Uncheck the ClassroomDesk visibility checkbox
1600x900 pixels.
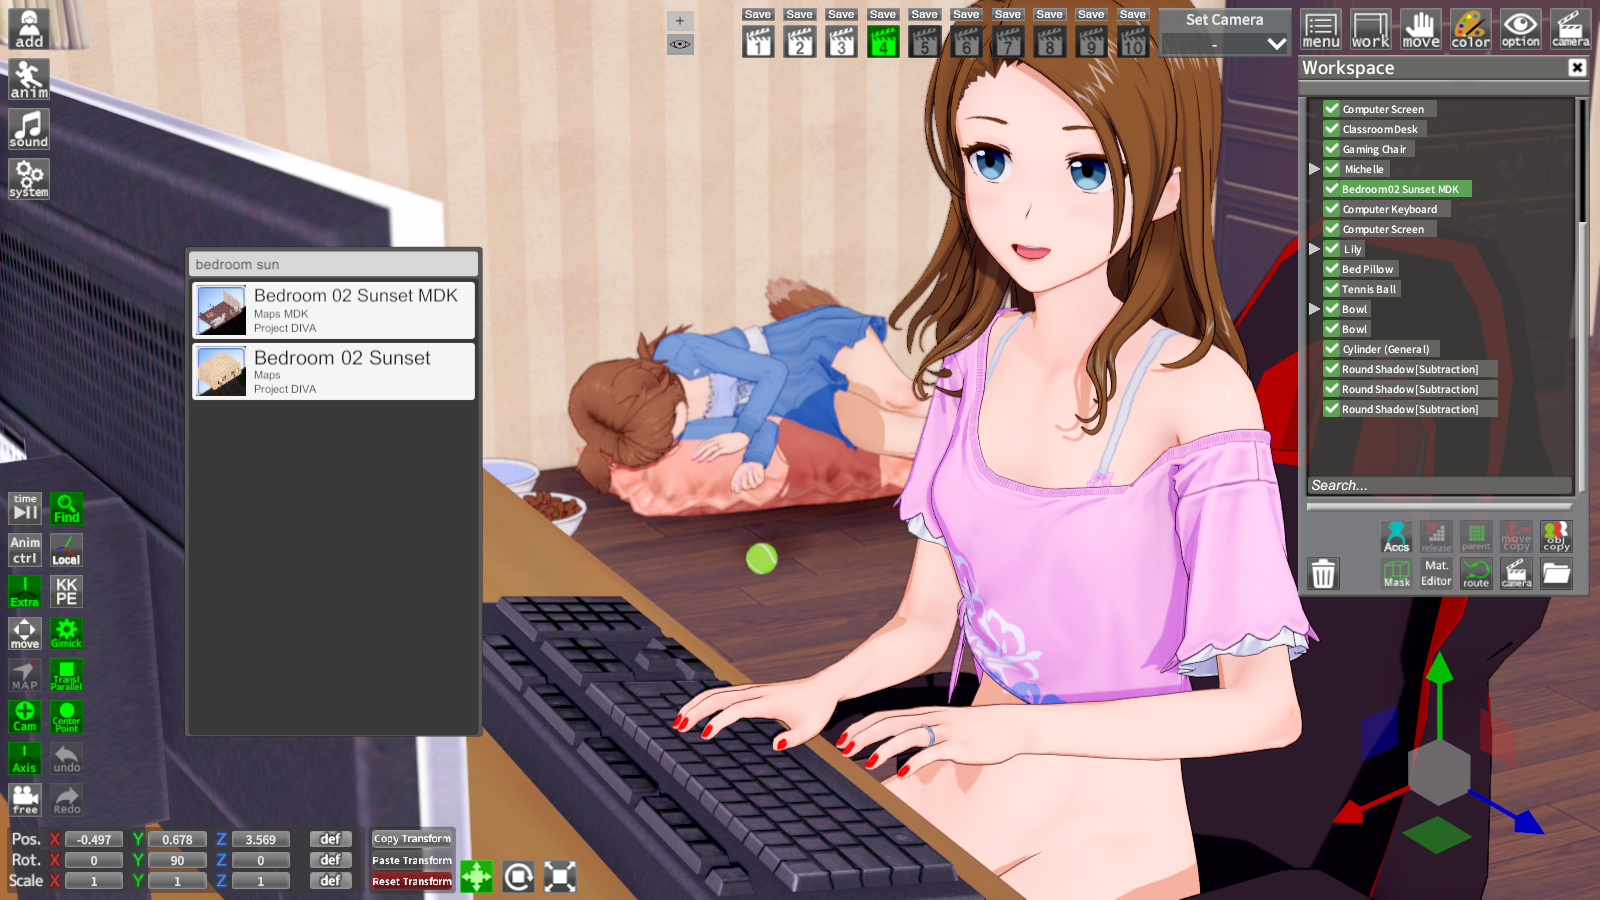[x=1332, y=128]
